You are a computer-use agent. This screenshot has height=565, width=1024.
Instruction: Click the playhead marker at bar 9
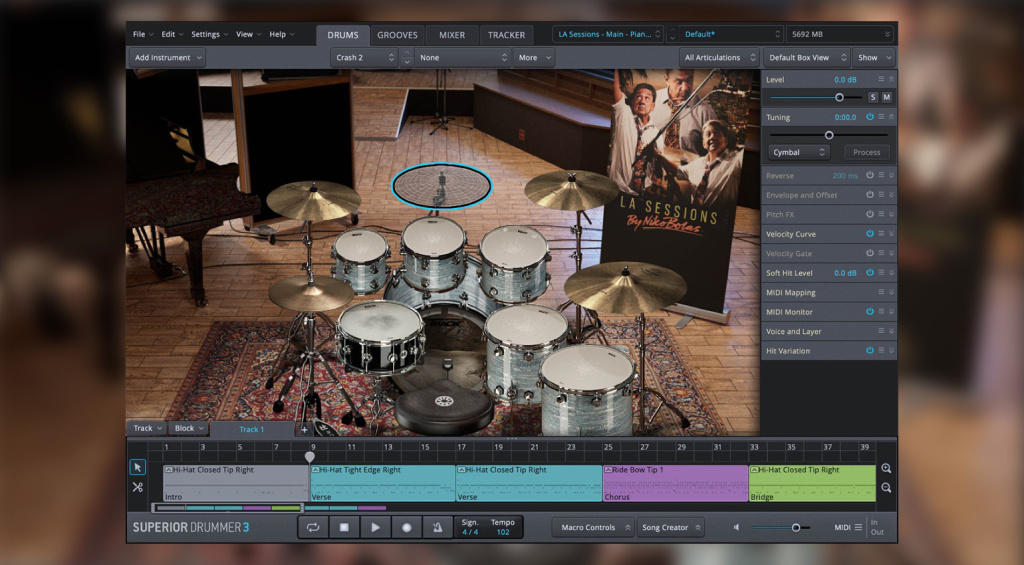click(310, 456)
